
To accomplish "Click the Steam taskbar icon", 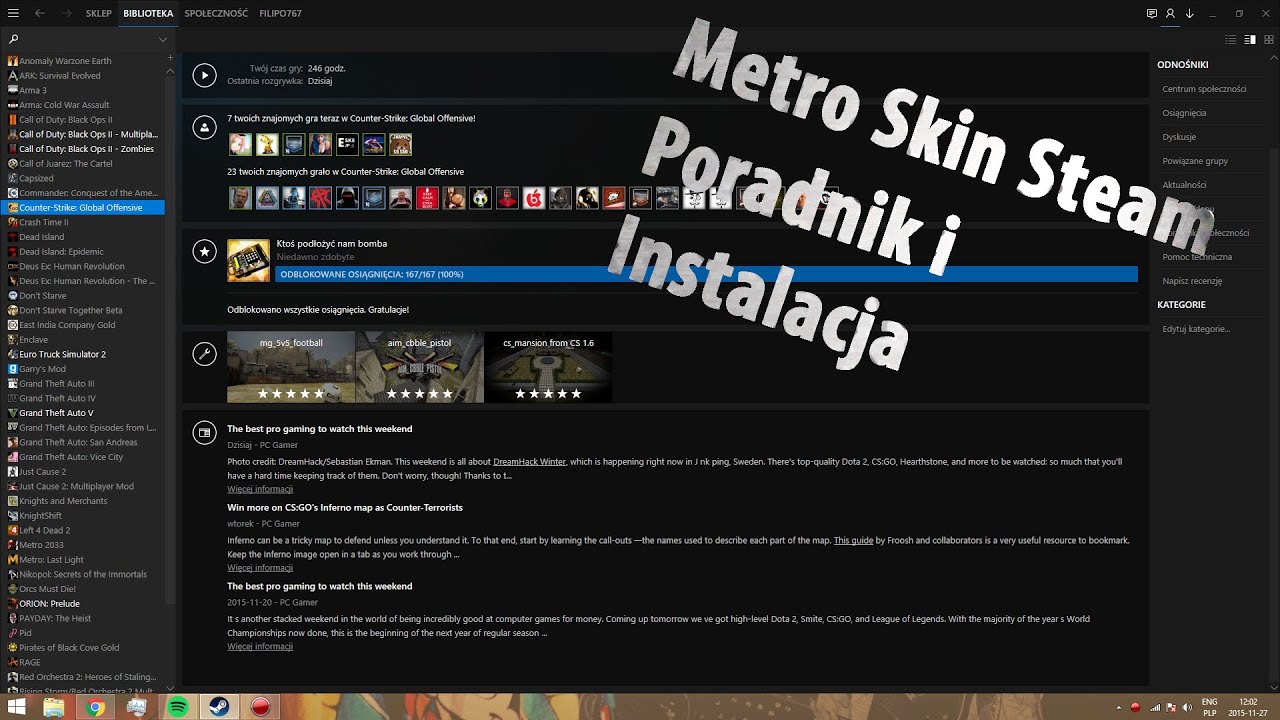I will coord(219,707).
